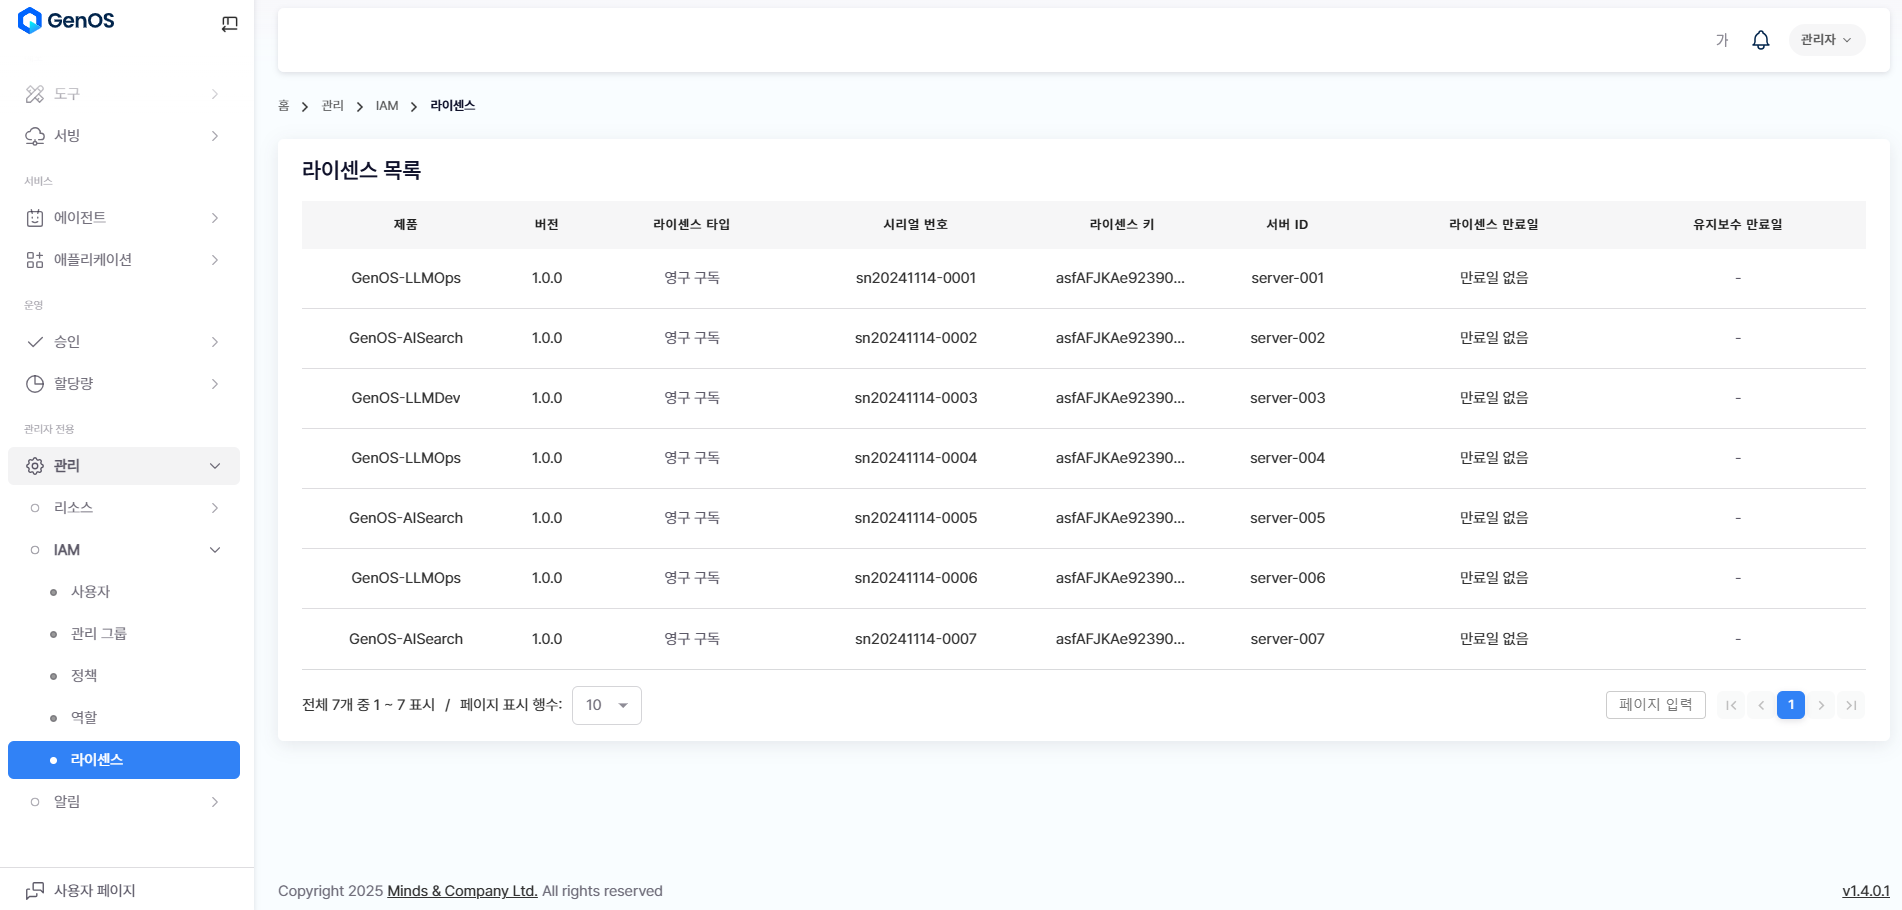1902x910 pixels.
Task: Select 사용자 under IAM
Action: coord(90,592)
